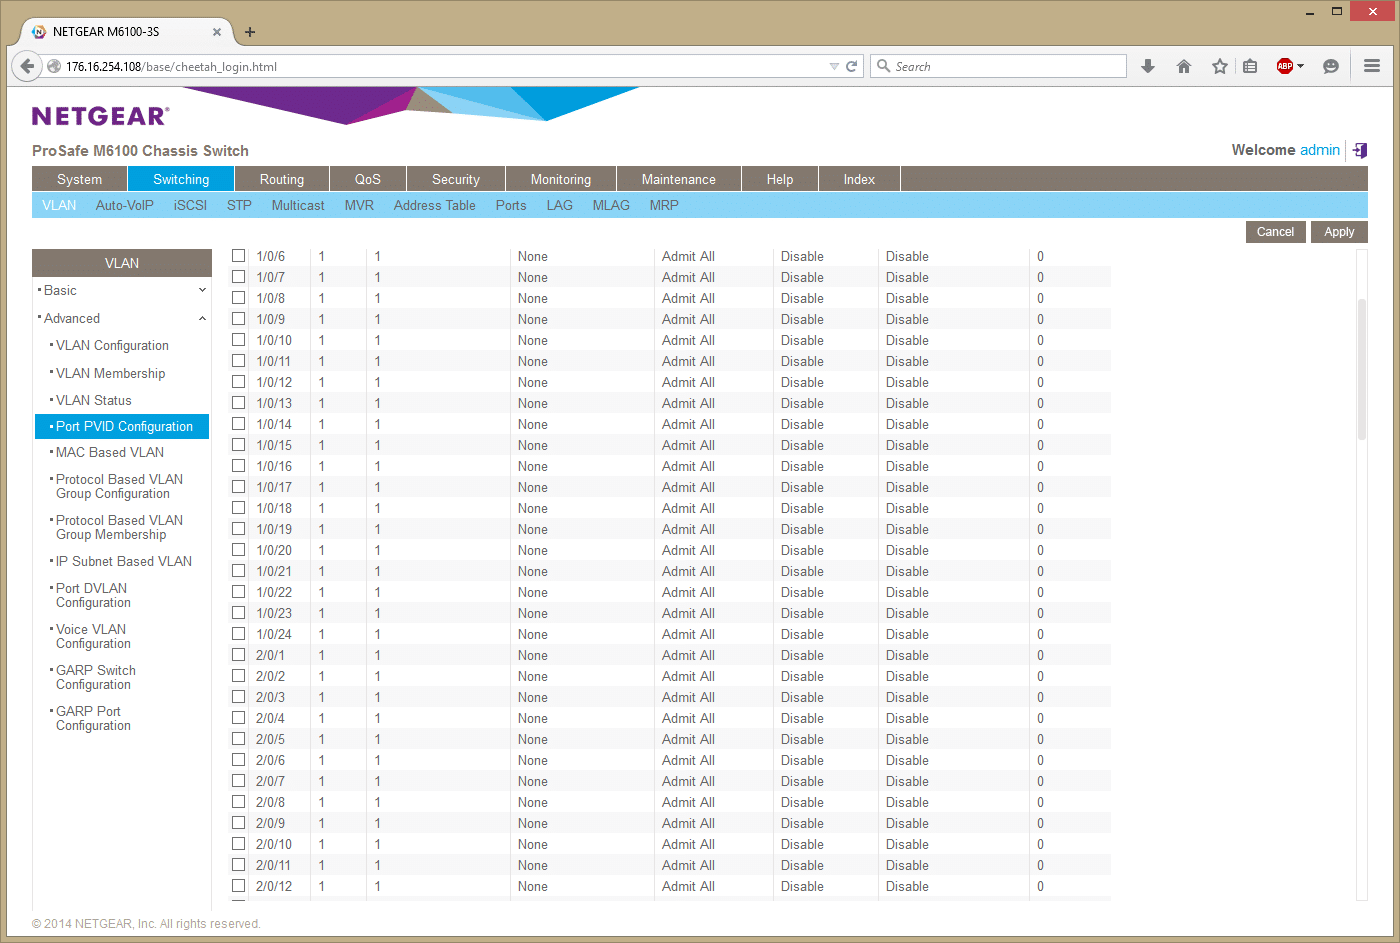This screenshot has width=1400, height=943.
Task: Tick the checkbox for port 1/0/20
Action: [x=238, y=550]
